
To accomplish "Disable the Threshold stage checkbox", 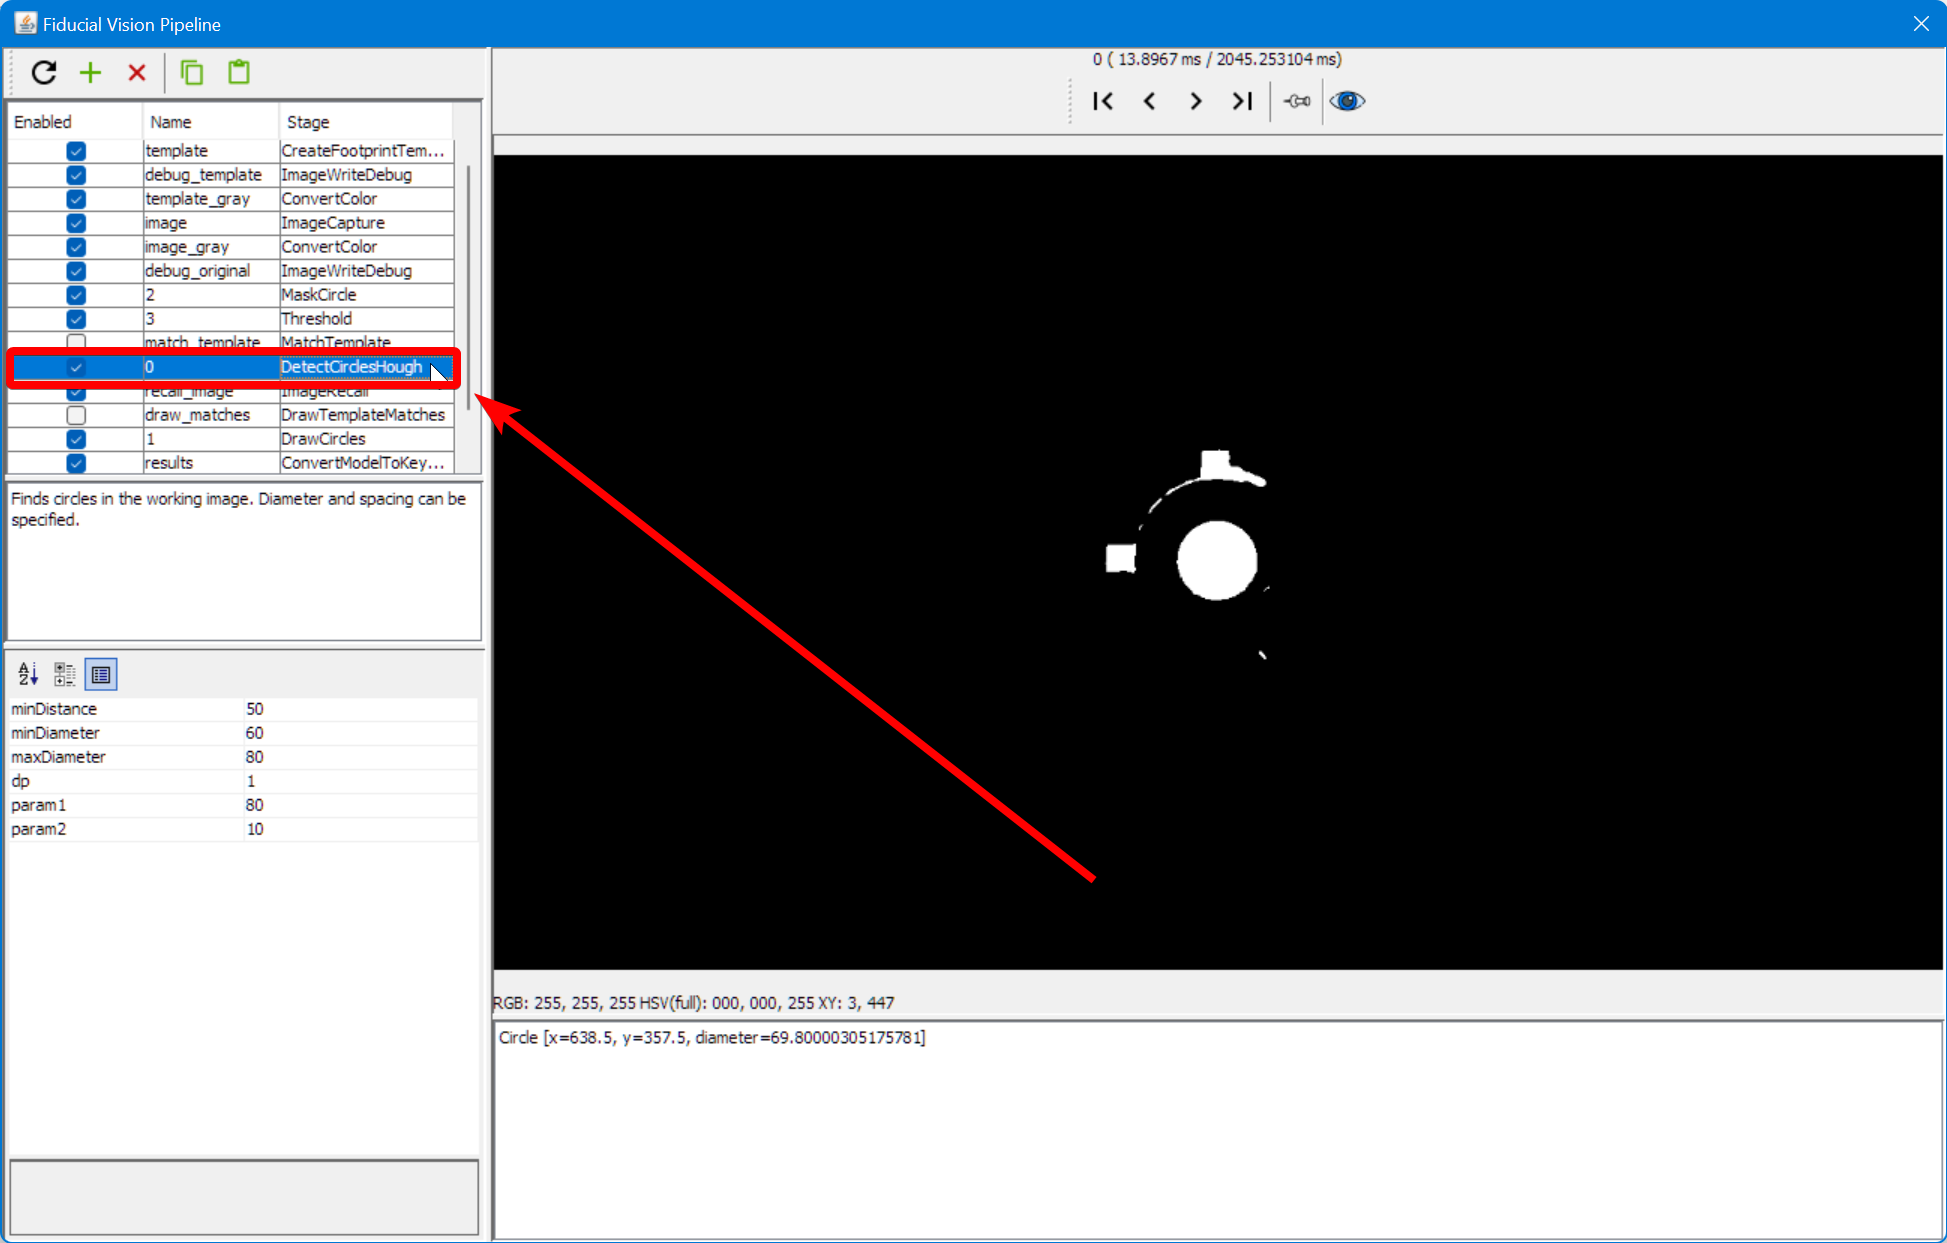I will [76, 318].
